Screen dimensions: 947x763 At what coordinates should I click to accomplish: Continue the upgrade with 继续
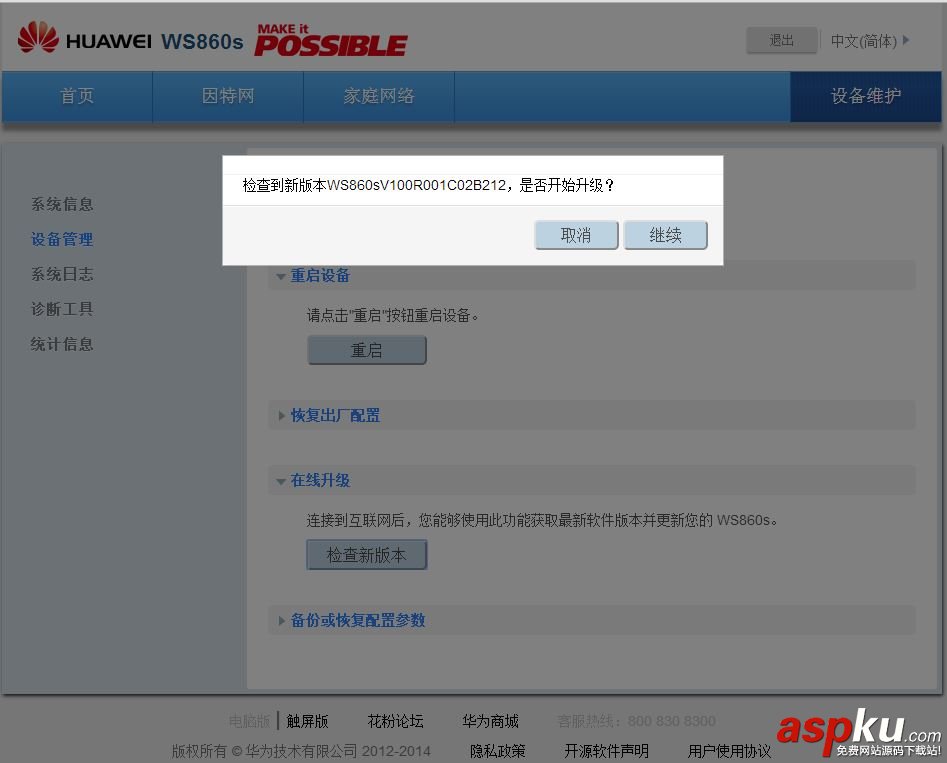[x=665, y=234]
